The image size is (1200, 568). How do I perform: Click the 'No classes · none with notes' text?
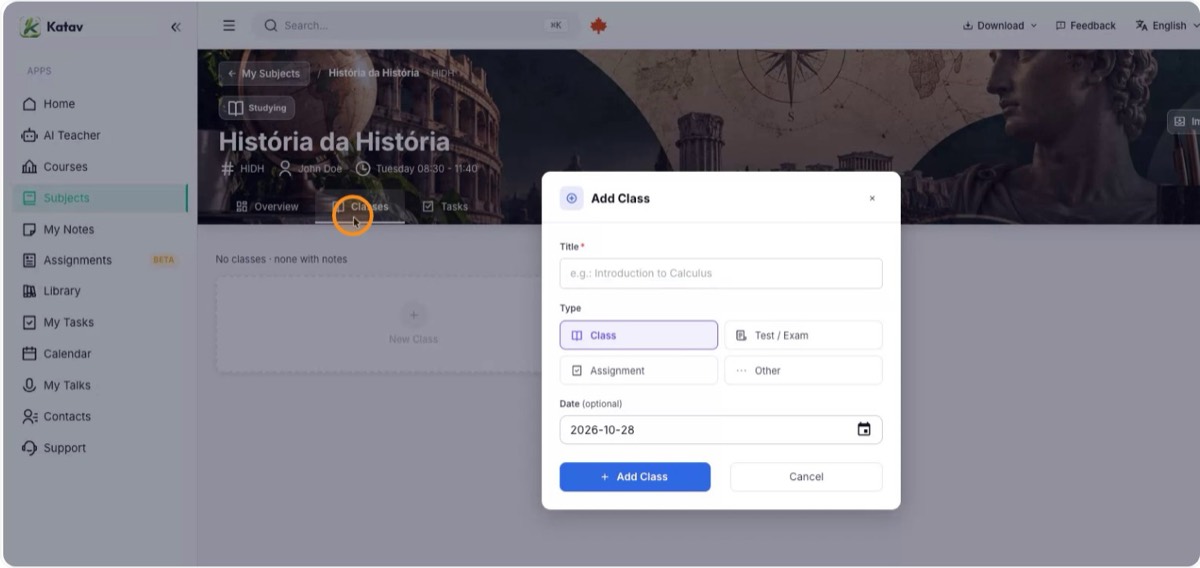point(282,259)
